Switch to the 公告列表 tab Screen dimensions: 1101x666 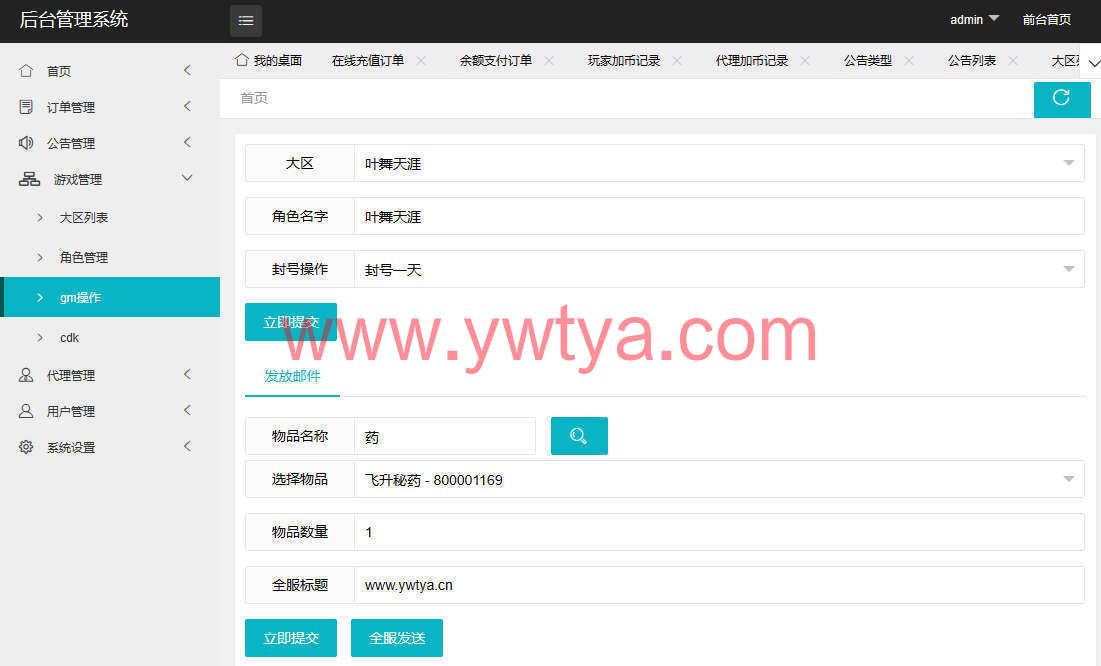972,60
